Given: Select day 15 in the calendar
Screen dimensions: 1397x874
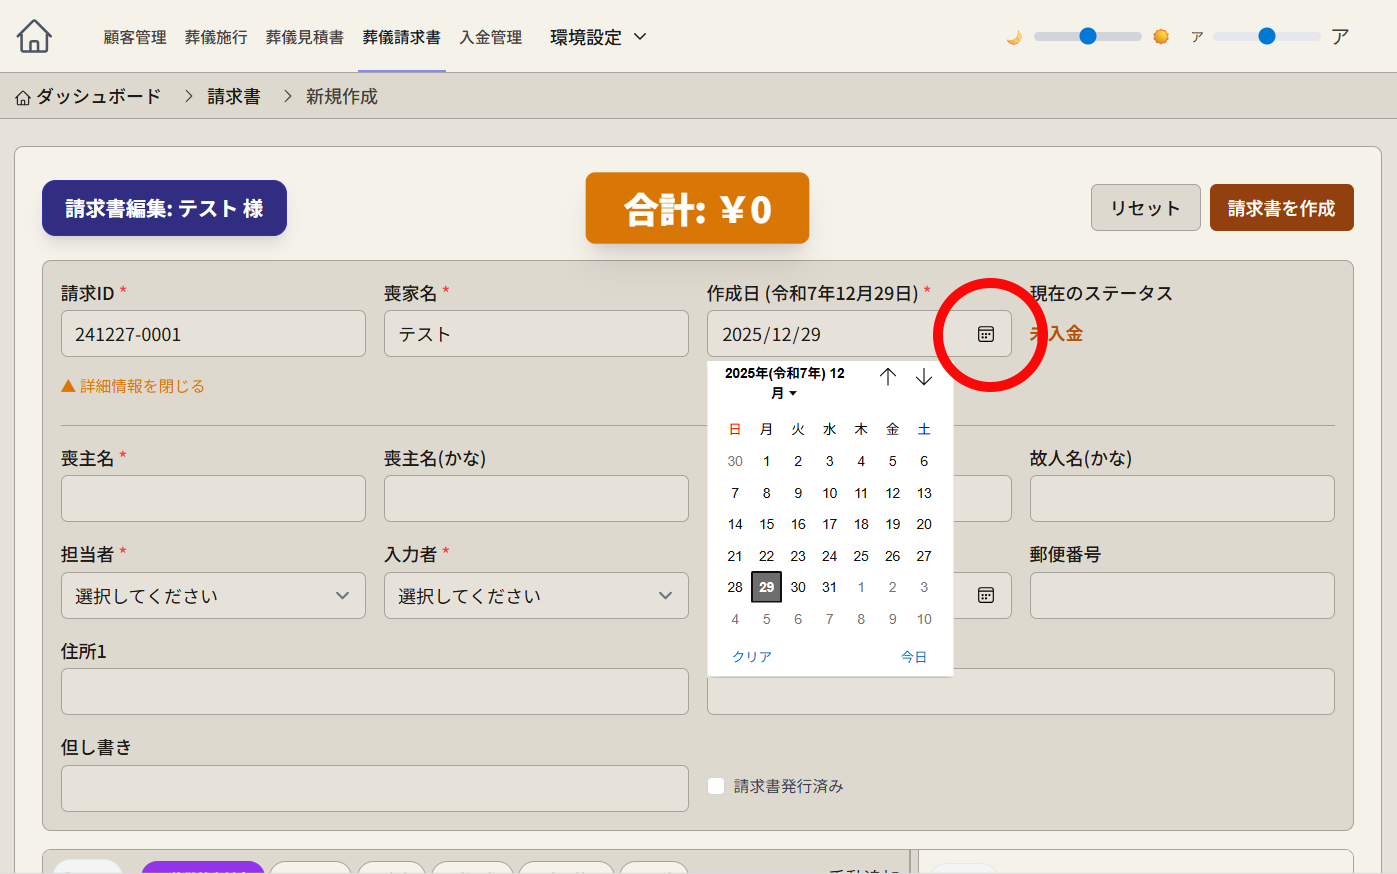Looking at the screenshot, I should [x=766, y=524].
